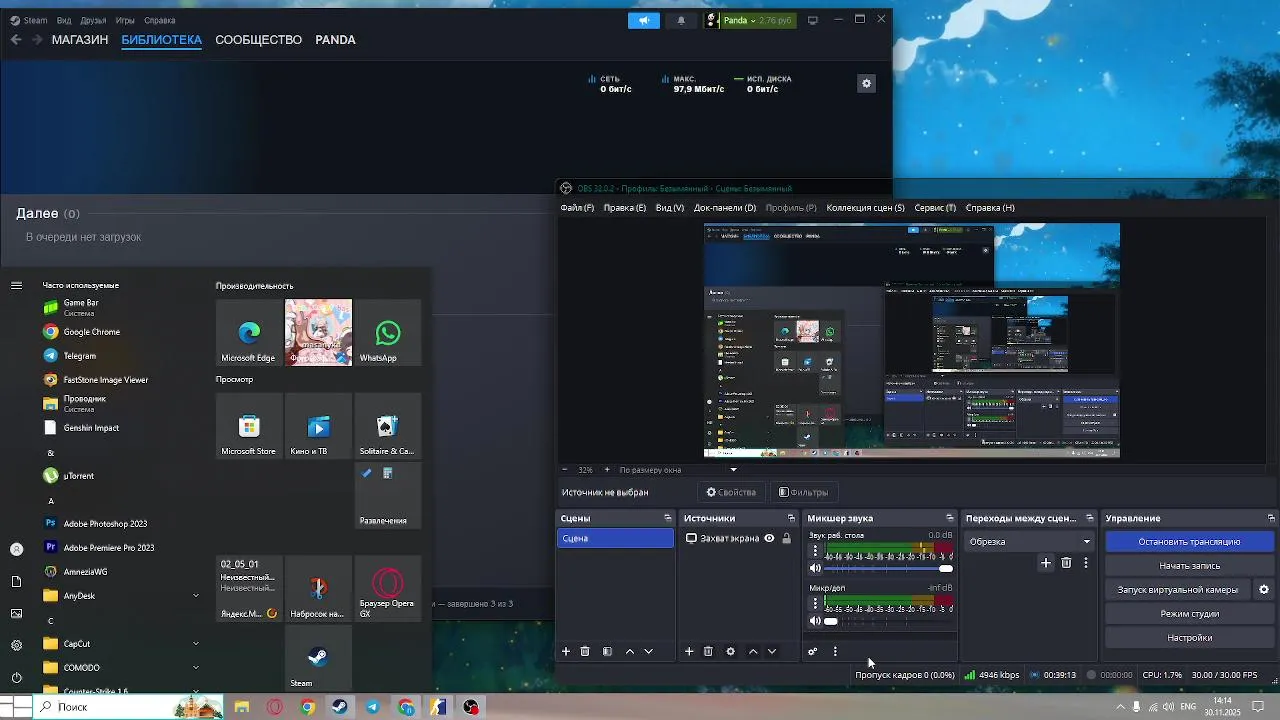Add a scene transition with plus icon
Image resolution: width=1280 pixels, height=720 pixels.
tap(1046, 563)
